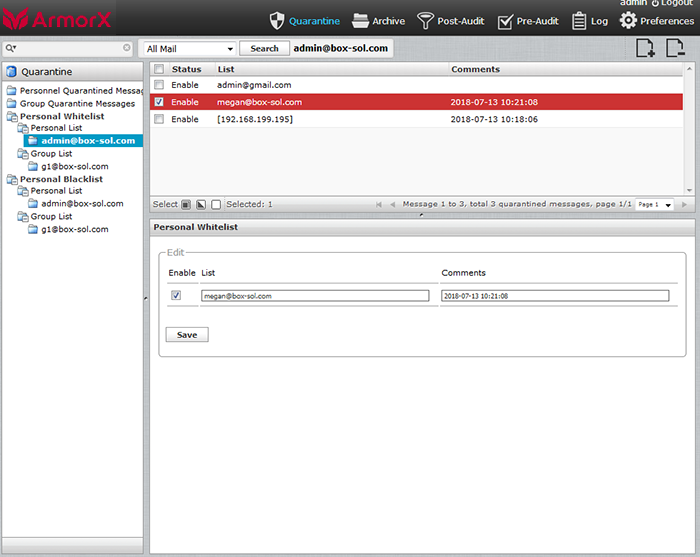Open the Quarantine section
This screenshot has width=700, height=557.
[305, 21]
